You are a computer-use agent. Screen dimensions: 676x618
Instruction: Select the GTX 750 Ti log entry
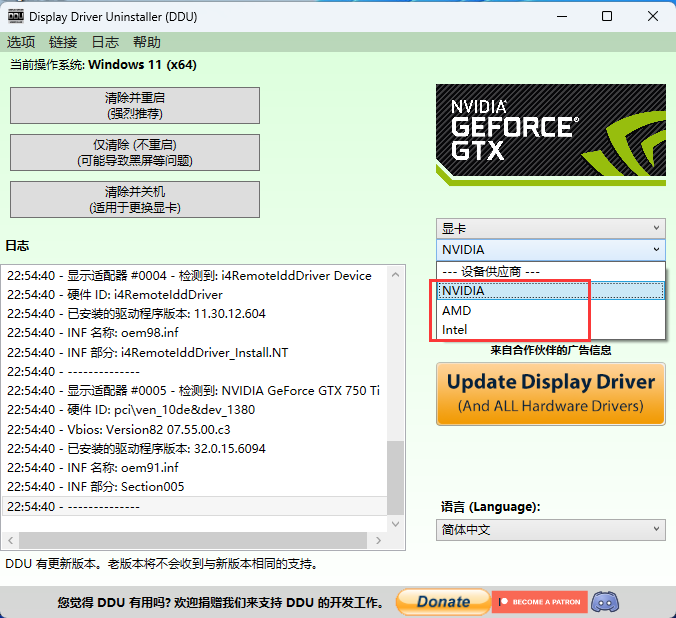coord(193,390)
